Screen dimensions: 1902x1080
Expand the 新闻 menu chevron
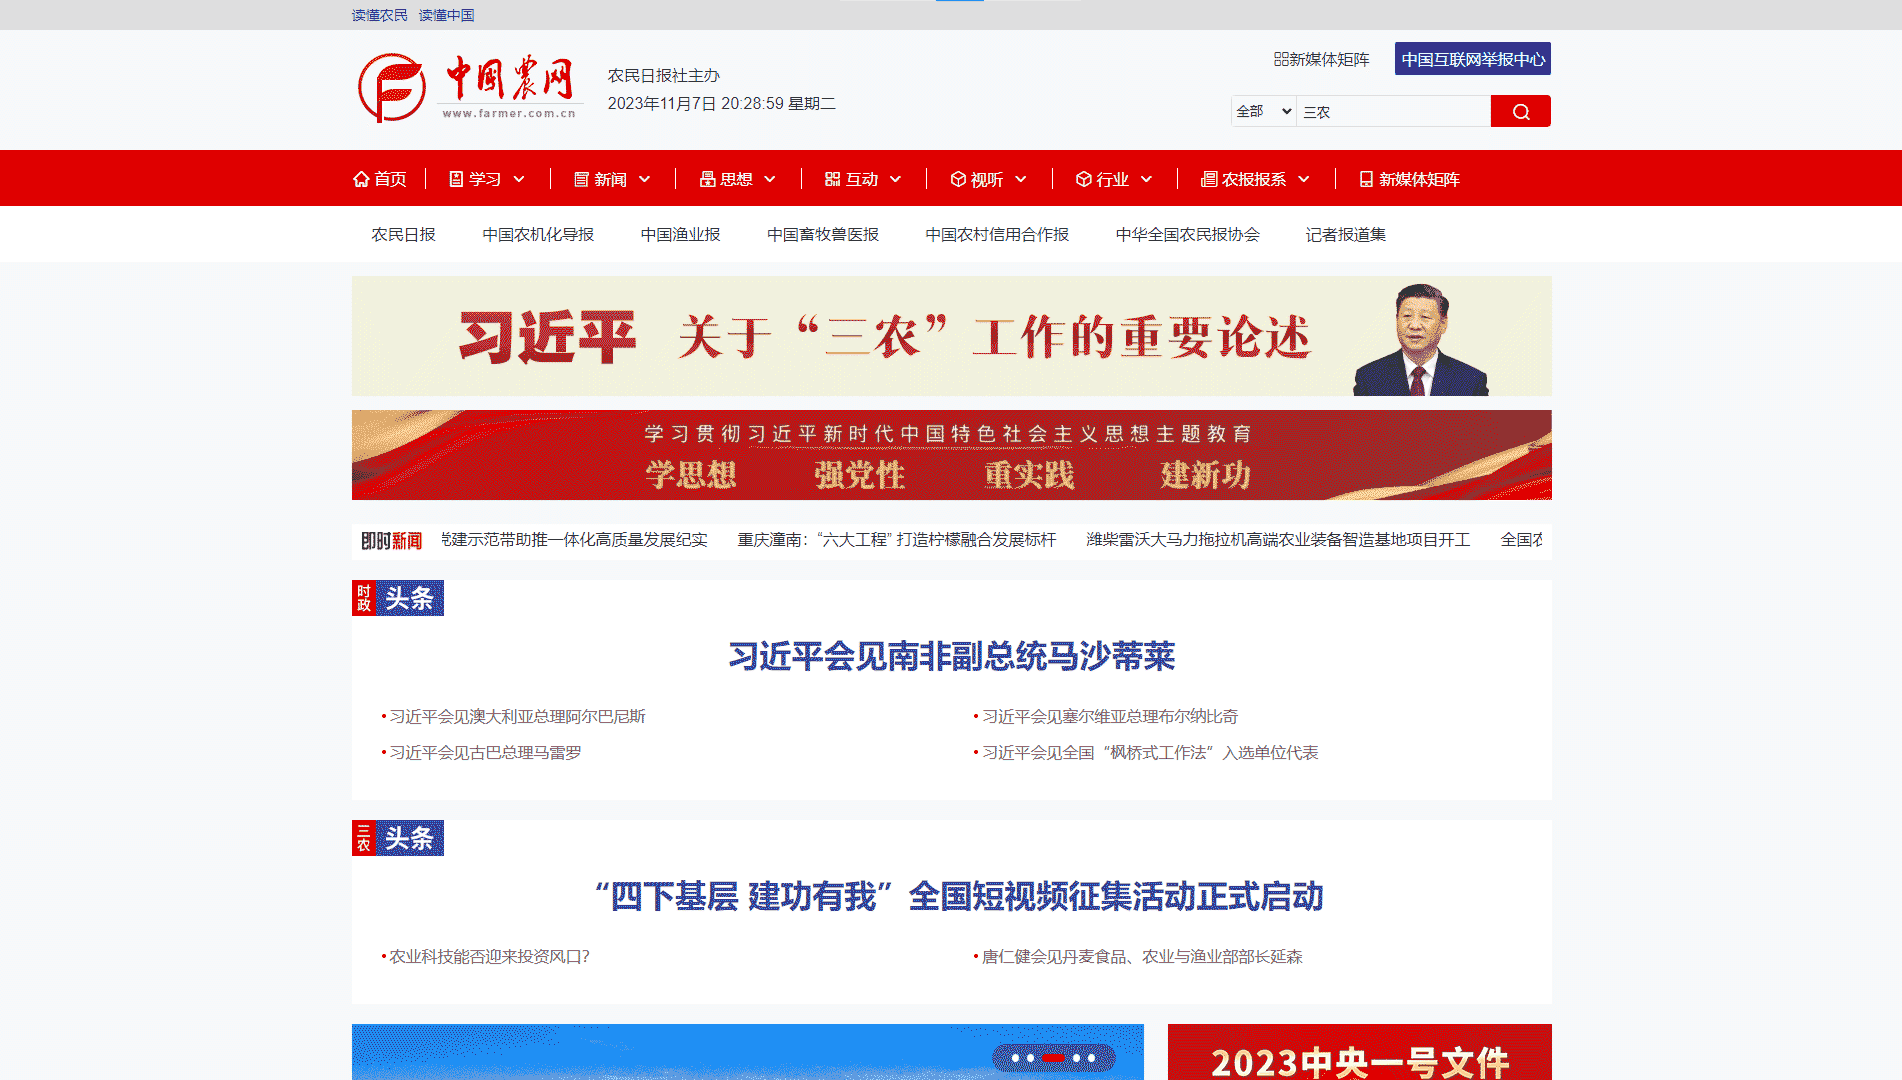[645, 179]
